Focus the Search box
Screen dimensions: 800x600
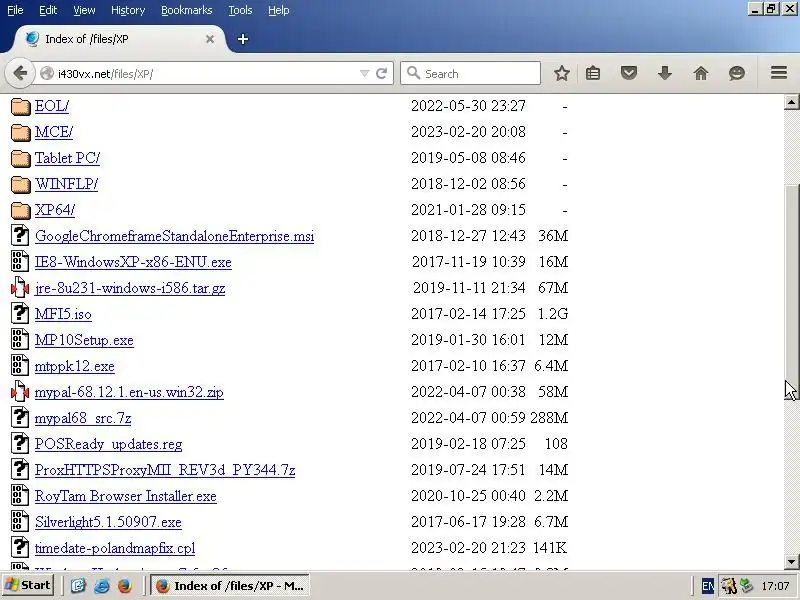click(470, 73)
